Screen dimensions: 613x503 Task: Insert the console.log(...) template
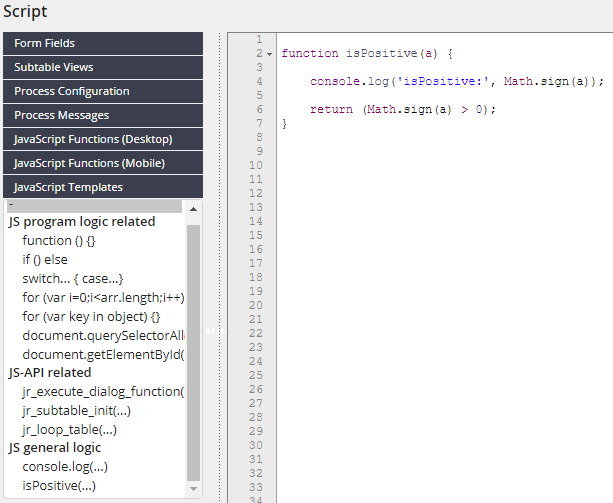point(65,467)
